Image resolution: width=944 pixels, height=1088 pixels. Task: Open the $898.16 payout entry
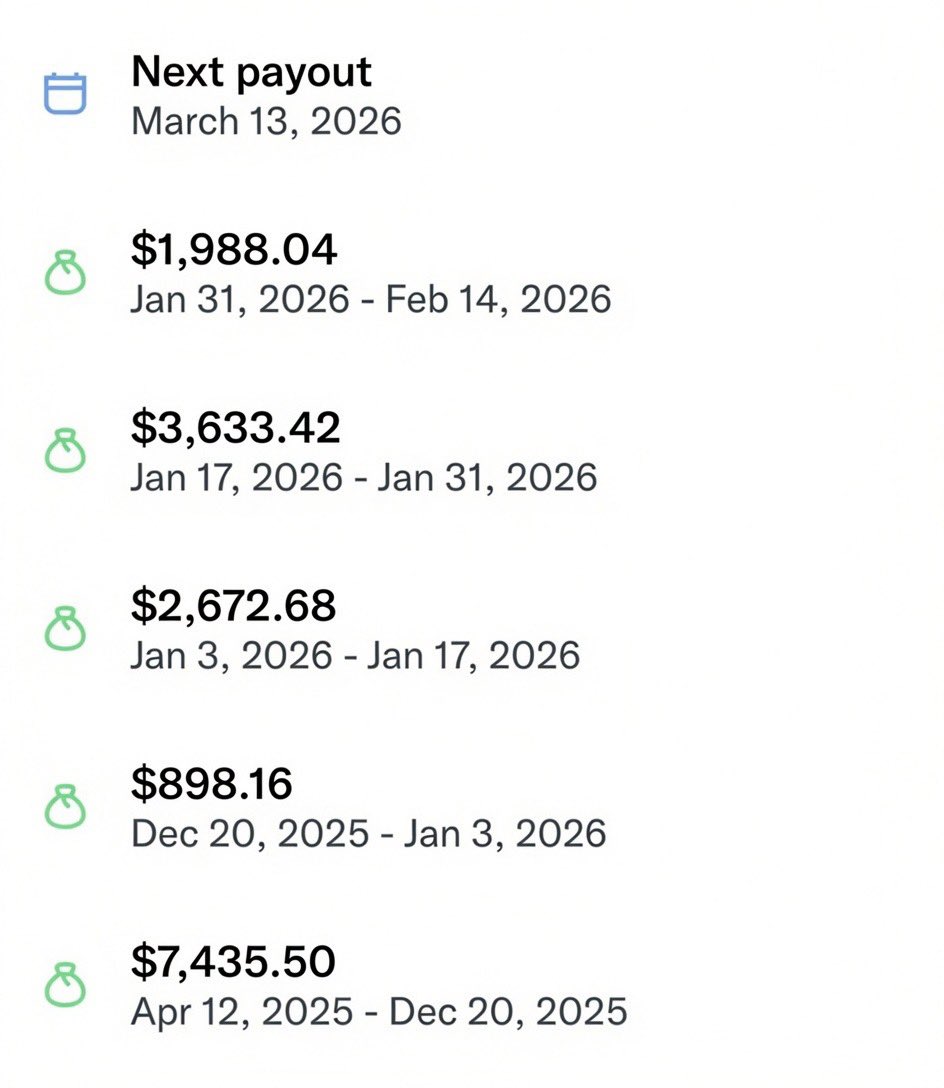pos(212,784)
